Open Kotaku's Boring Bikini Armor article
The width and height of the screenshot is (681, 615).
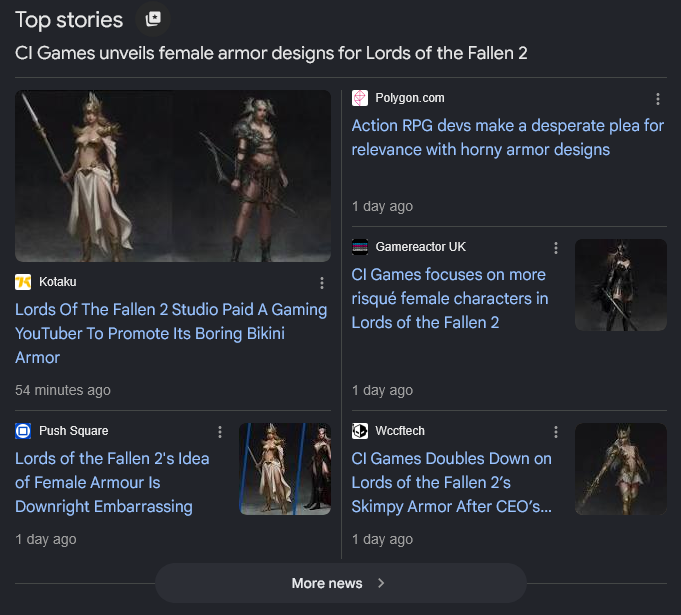pos(171,334)
